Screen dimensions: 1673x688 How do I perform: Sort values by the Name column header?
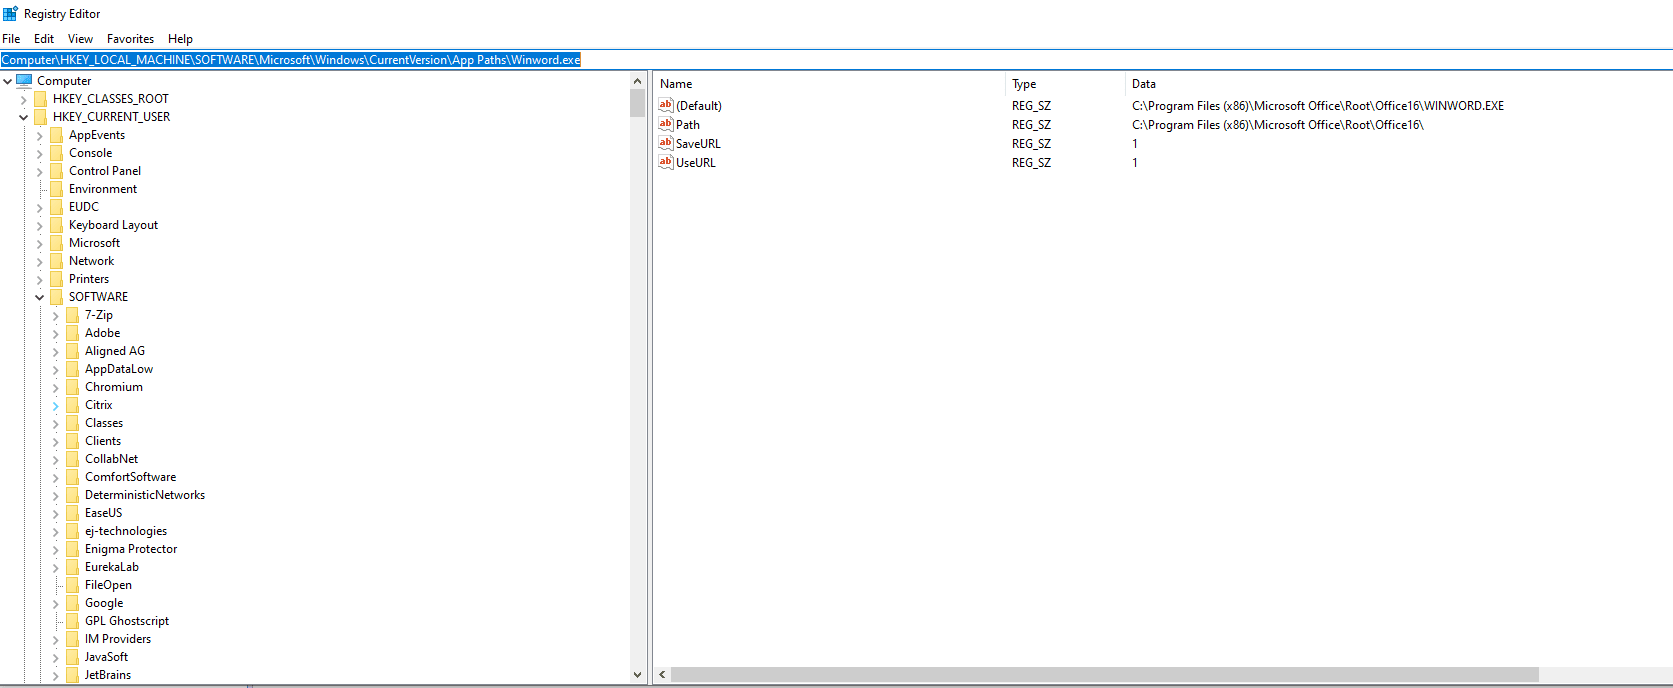[x=830, y=84]
